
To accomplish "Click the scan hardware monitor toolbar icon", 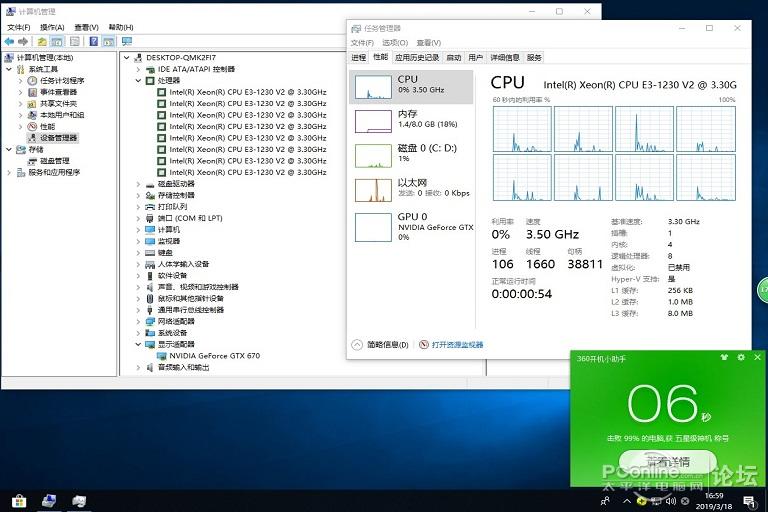I will (x=127, y=42).
